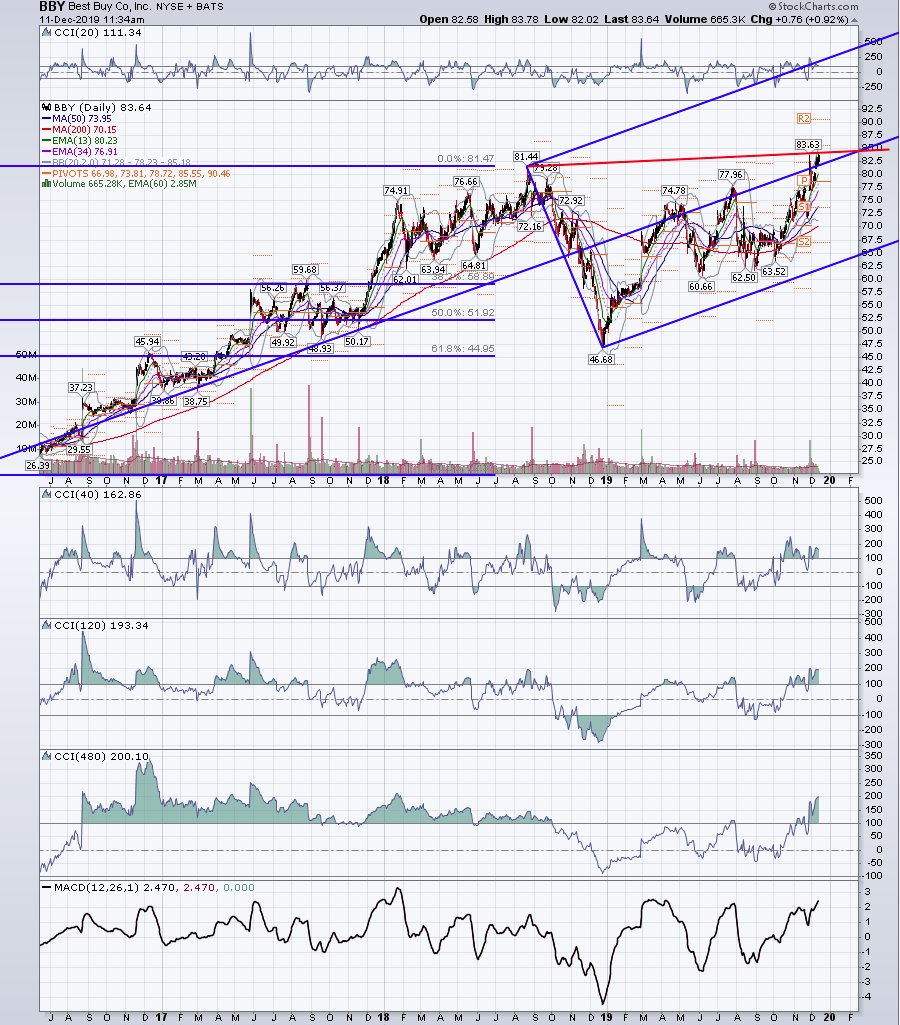Screen dimensions: 900x1025
Task: Click the 83.63 latest high label
Action: (x=808, y=144)
